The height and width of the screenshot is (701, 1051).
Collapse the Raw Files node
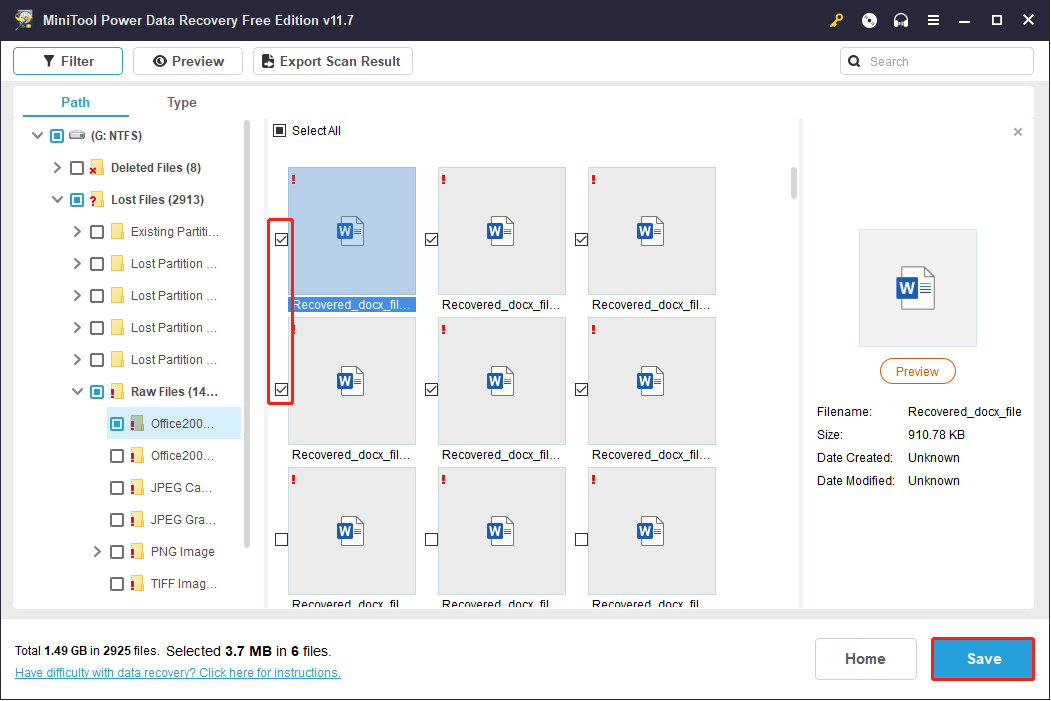click(77, 391)
